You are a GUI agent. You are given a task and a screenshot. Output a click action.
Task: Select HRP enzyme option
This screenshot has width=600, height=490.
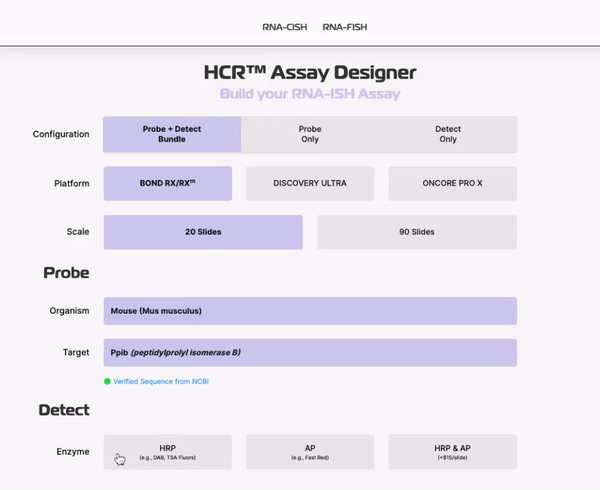click(x=168, y=451)
